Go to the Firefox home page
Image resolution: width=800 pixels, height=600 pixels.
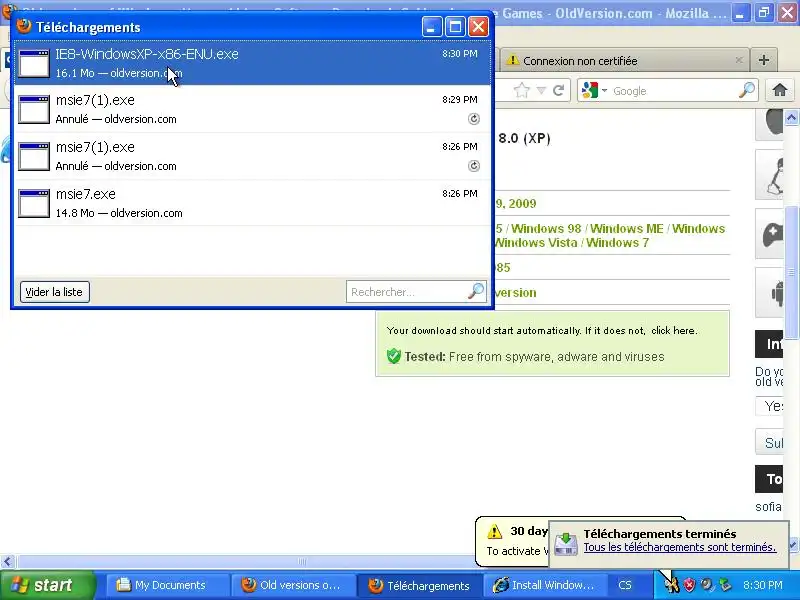click(x=779, y=90)
